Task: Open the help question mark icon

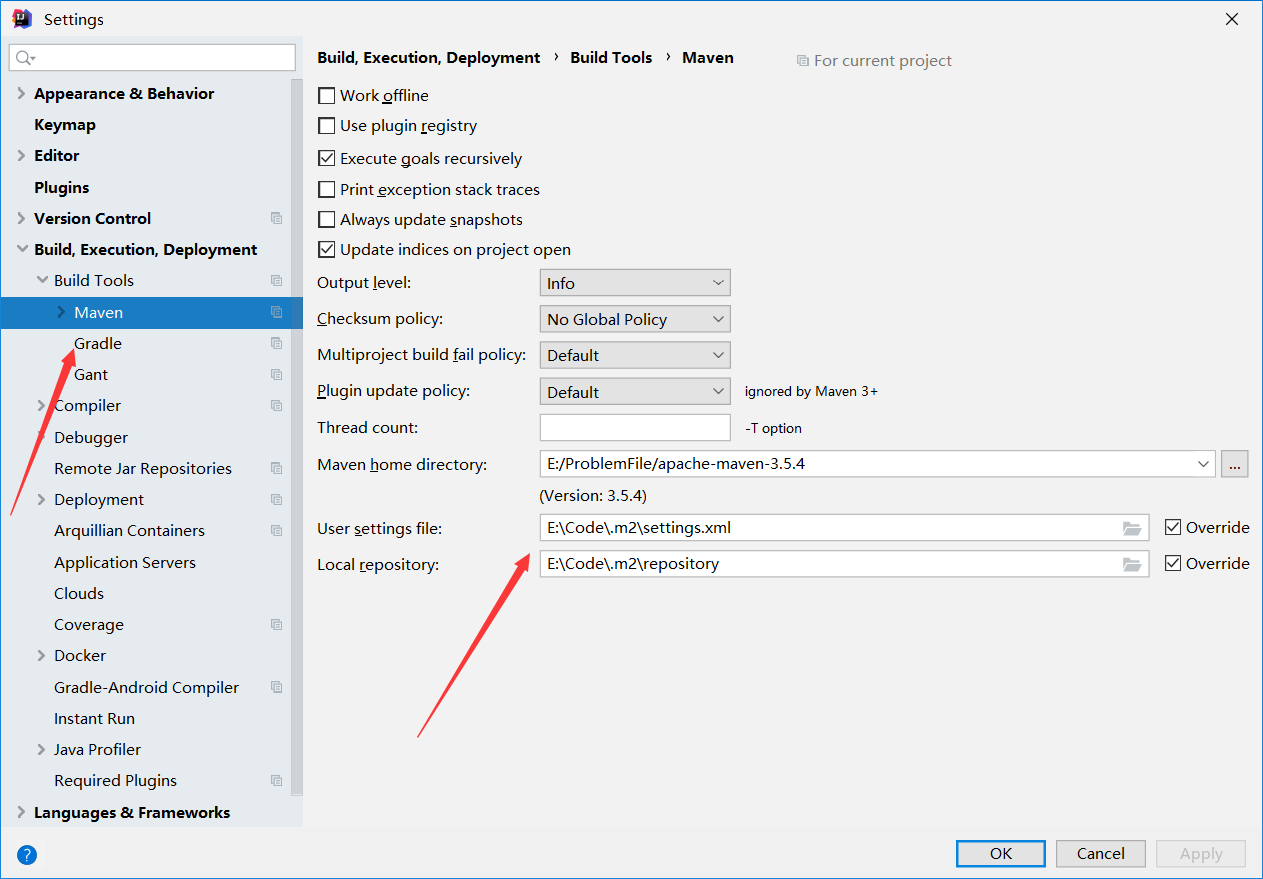Action: coord(27,854)
